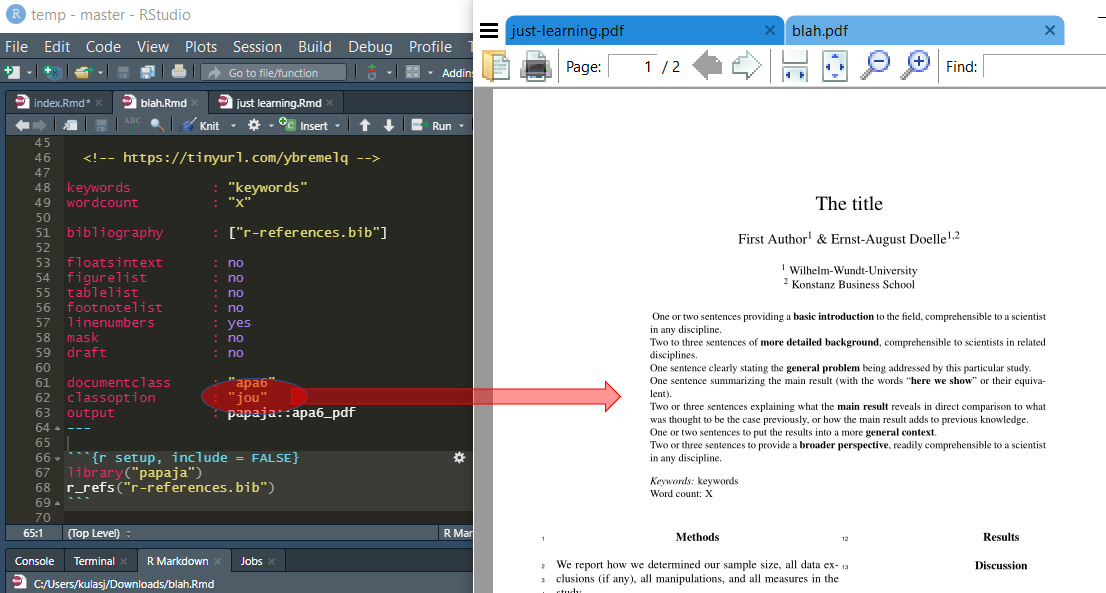The image size is (1106, 593).
Task: Open the (Top Level) section navigator
Action: tap(99, 533)
